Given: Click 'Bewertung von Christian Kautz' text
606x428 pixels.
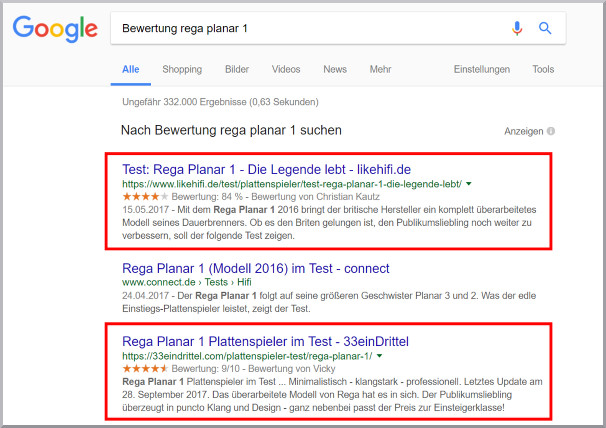Looking at the screenshot, I should click(315, 197).
